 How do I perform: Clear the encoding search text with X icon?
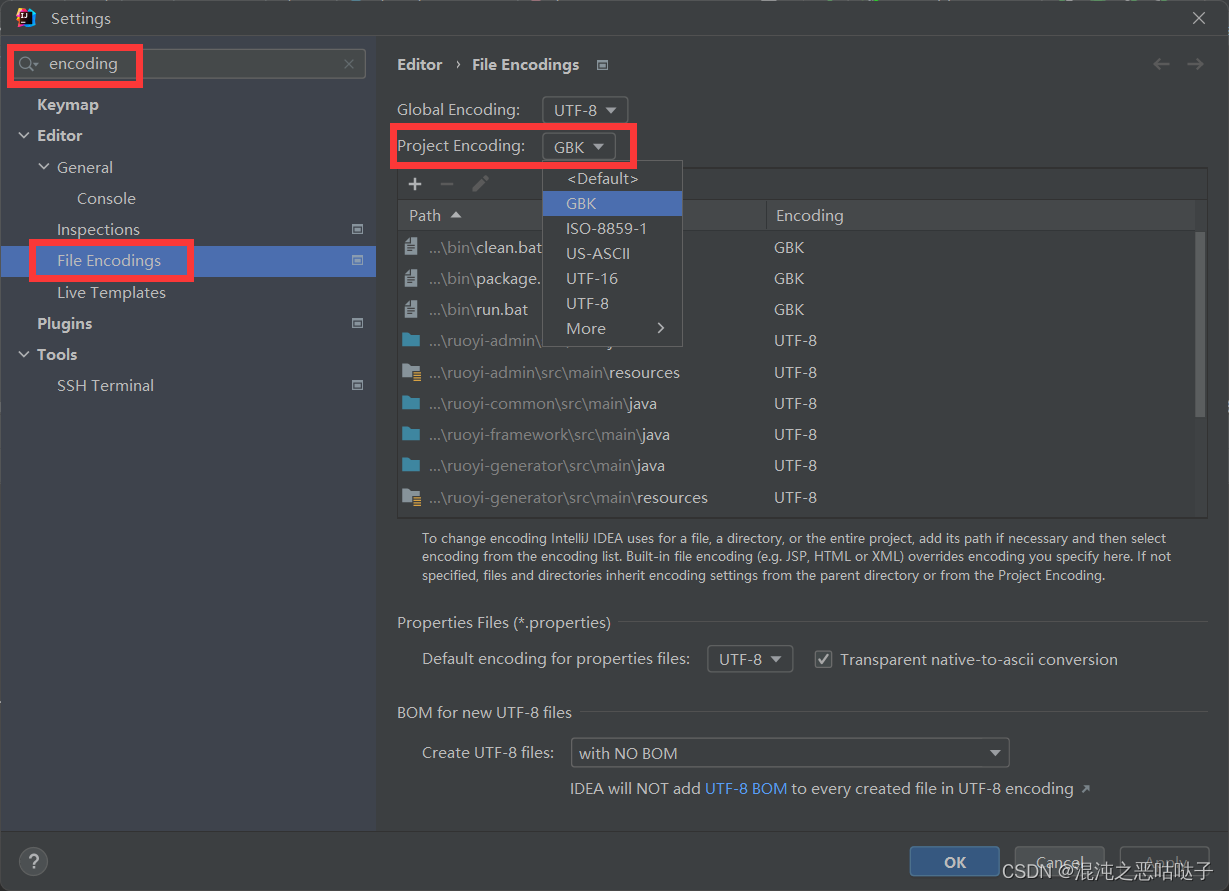click(349, 64)
